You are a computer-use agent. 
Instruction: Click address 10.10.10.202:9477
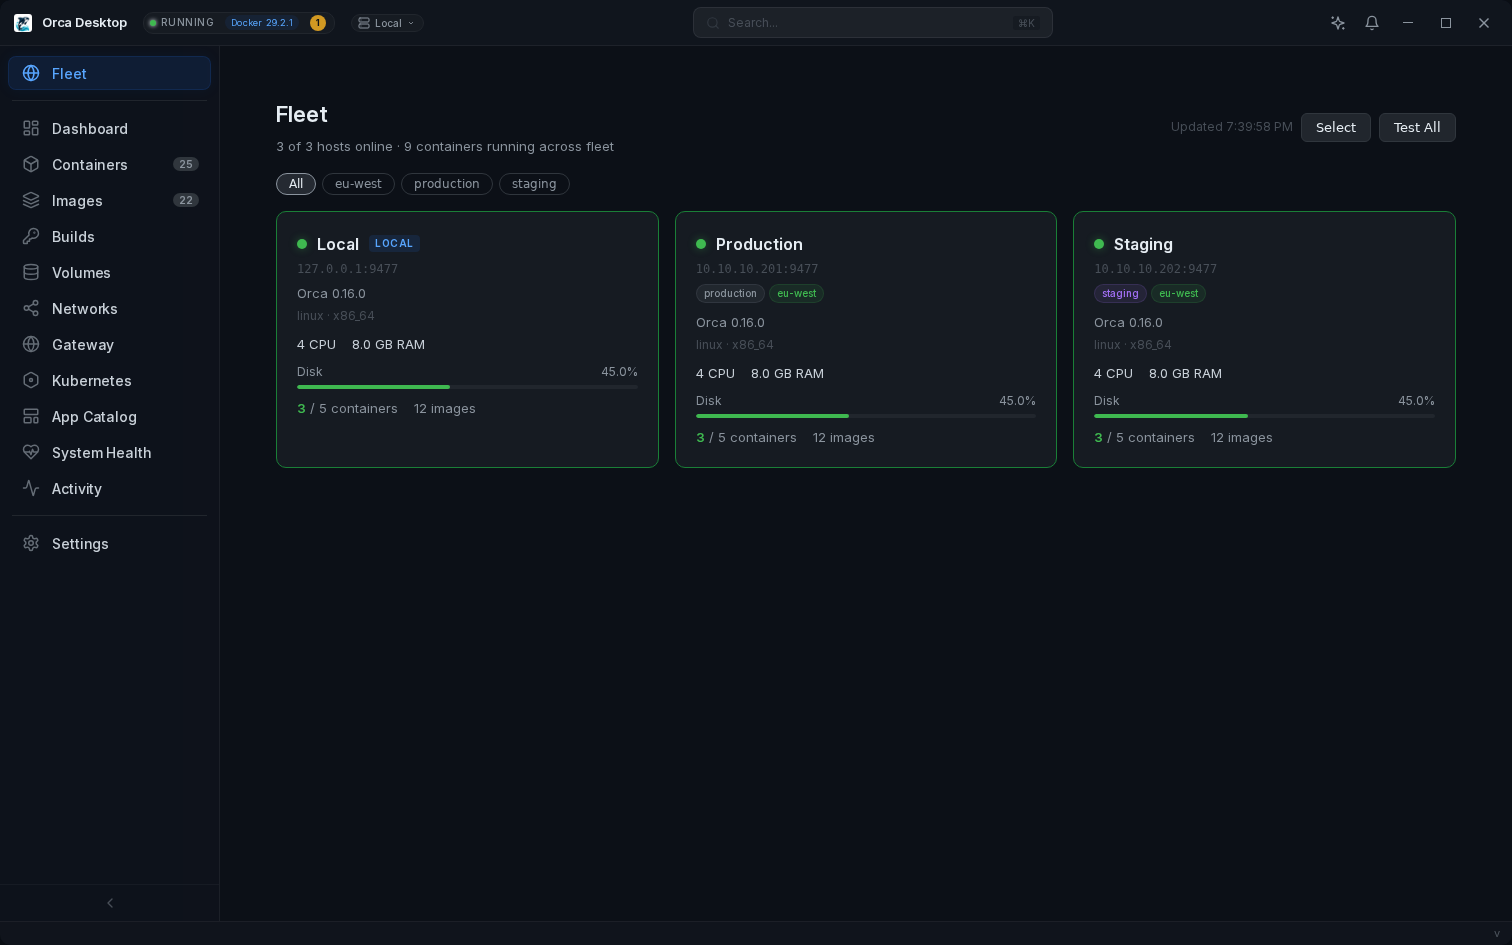click(1155, 269)
